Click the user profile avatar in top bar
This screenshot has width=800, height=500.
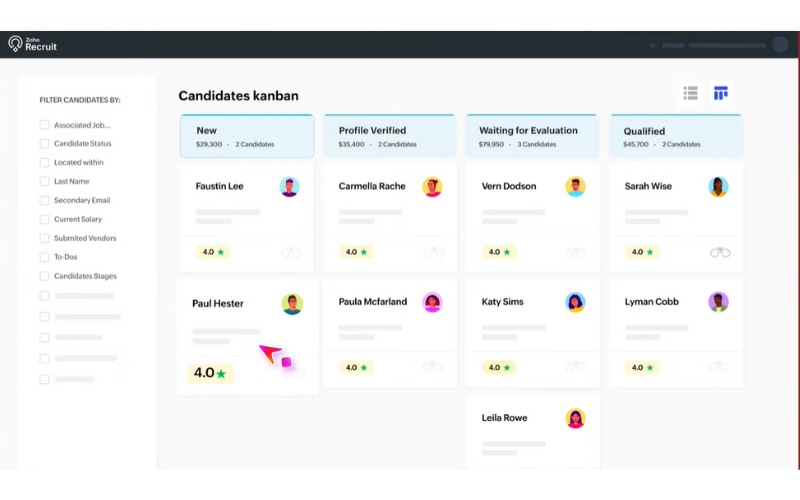pyautogui.click(x=780, y=45)
